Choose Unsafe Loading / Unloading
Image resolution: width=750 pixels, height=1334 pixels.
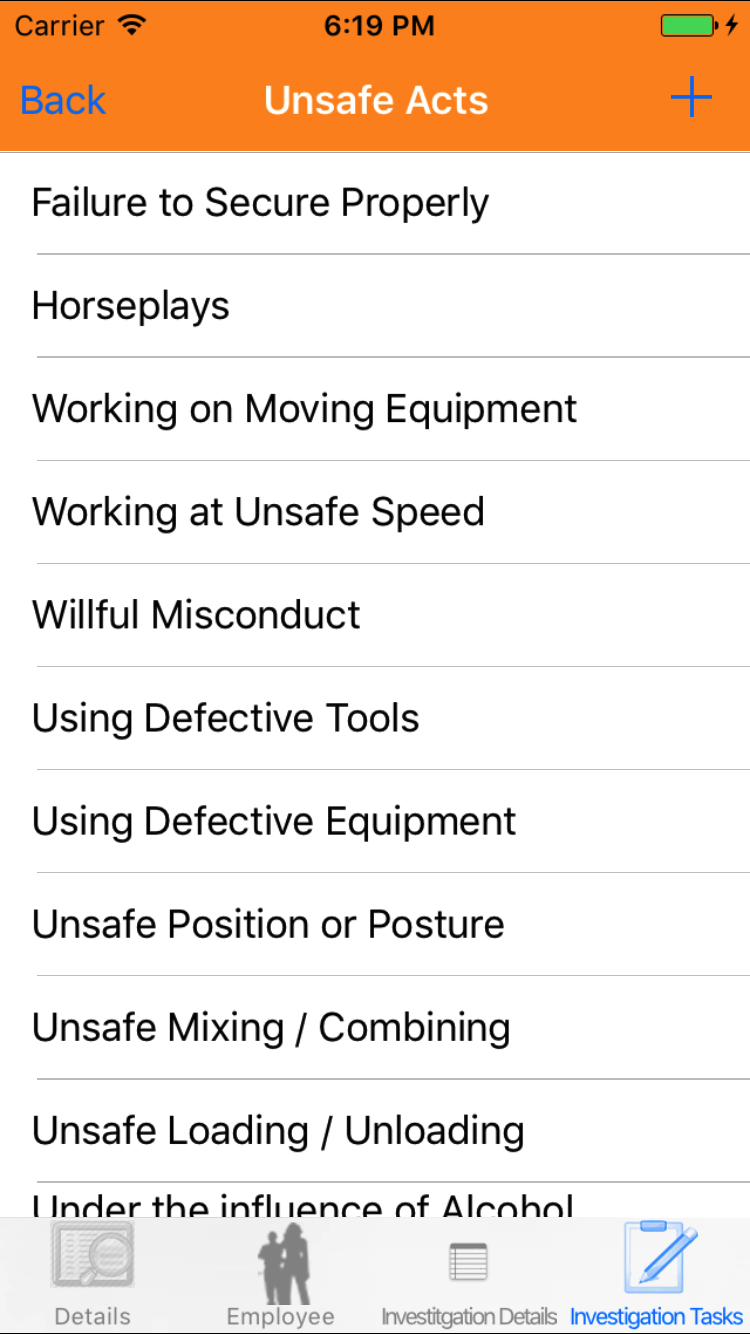pyautogui.click(x=278, y=1130)
